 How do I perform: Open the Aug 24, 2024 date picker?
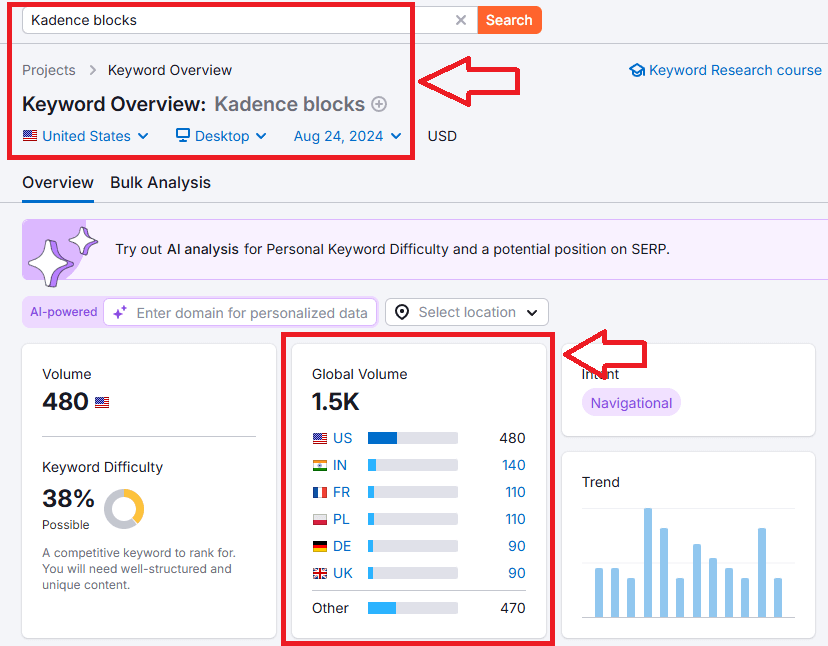pos(347,136)
